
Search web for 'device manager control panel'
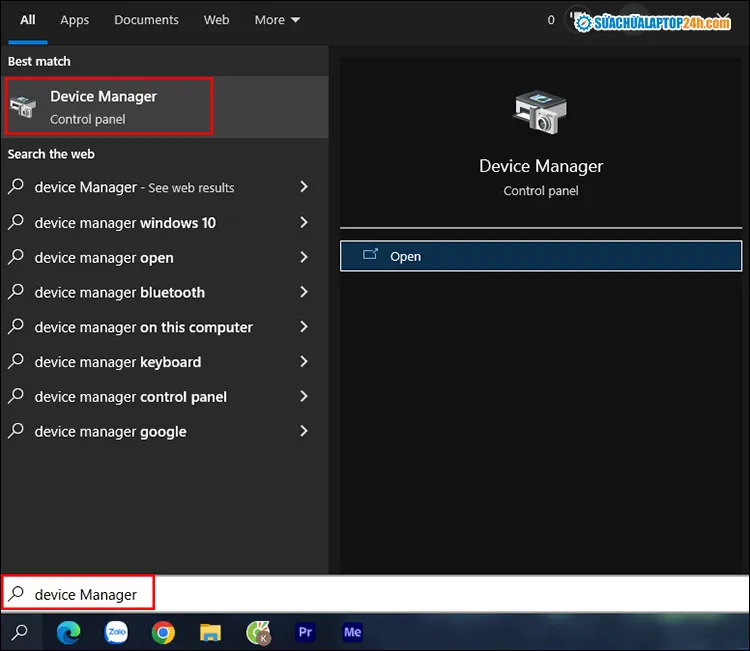point(130,397)
